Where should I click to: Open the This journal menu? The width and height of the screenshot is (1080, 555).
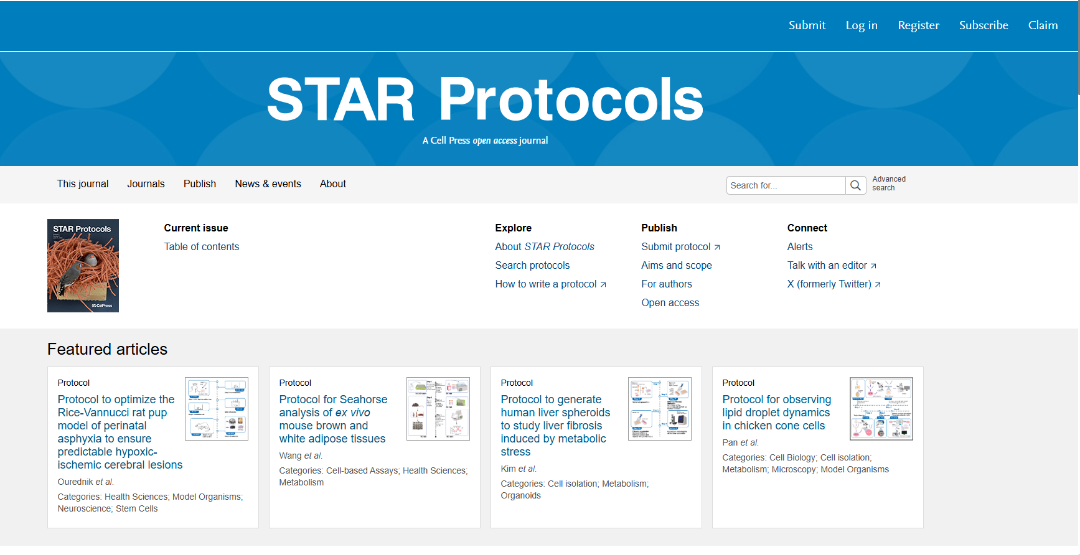point(83,184)
